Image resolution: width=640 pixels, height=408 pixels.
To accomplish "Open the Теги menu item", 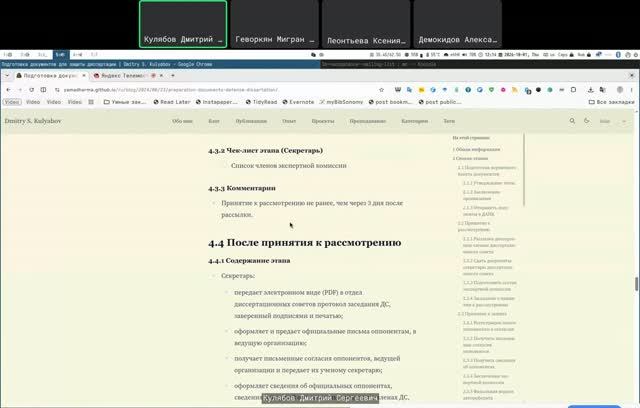I will (449, 121).
